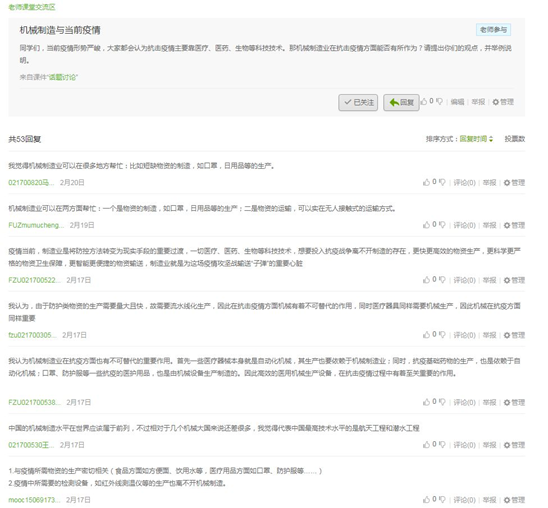Open the user profile FUZmumucheng
This screenshot has width=548, height=508.
(36, 225)
